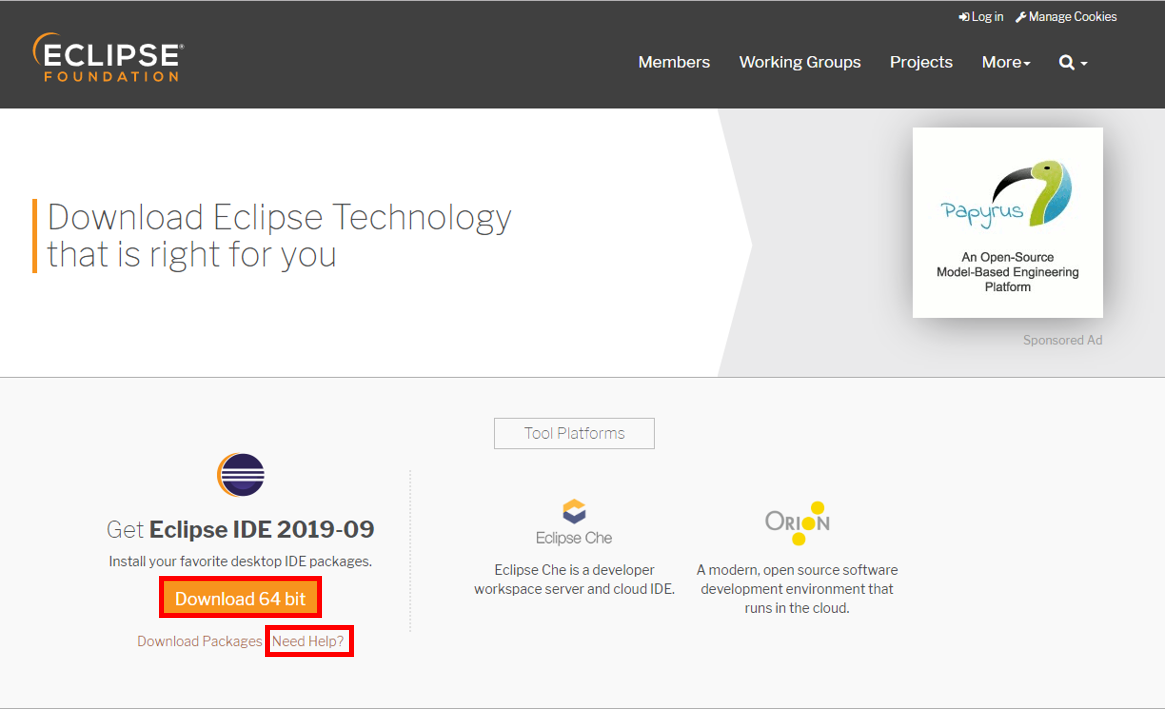Screen dimensions: 1165x709
Task: Click the Papyrus sponsored ad
Action: [1007, 222]
